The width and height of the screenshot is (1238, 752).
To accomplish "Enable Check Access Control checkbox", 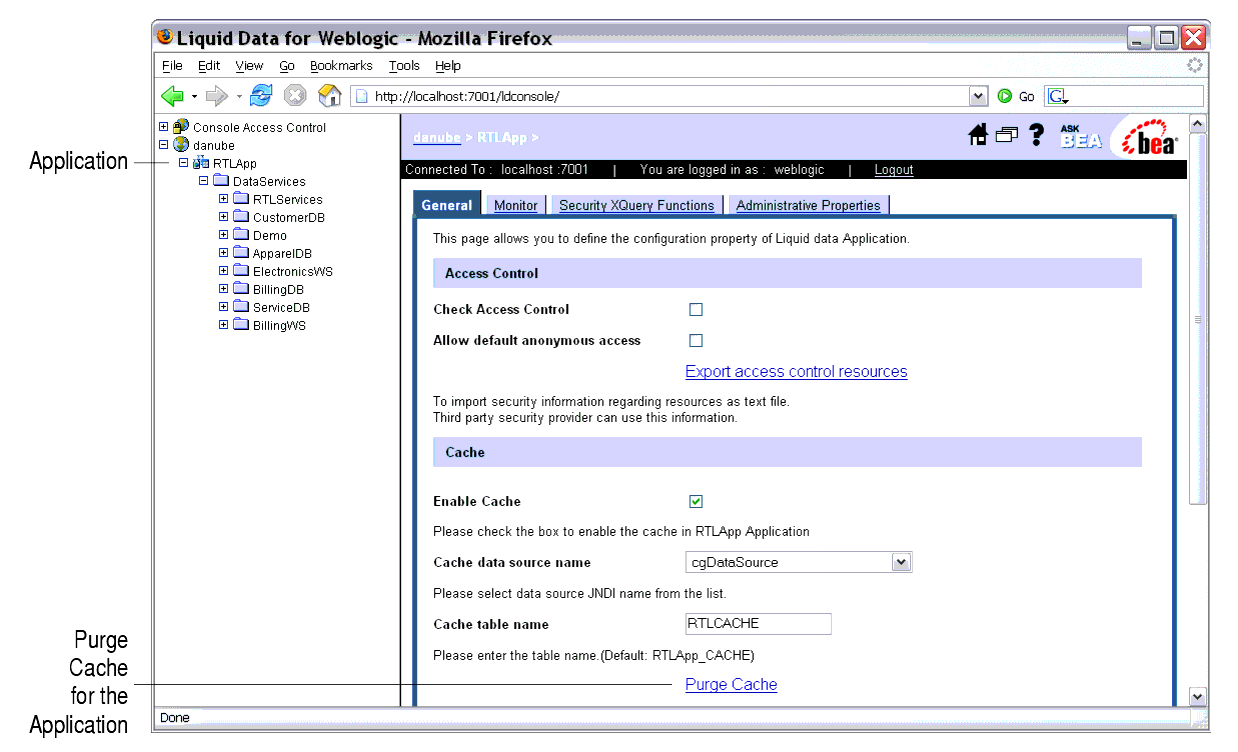I will [x=696, y=310].
